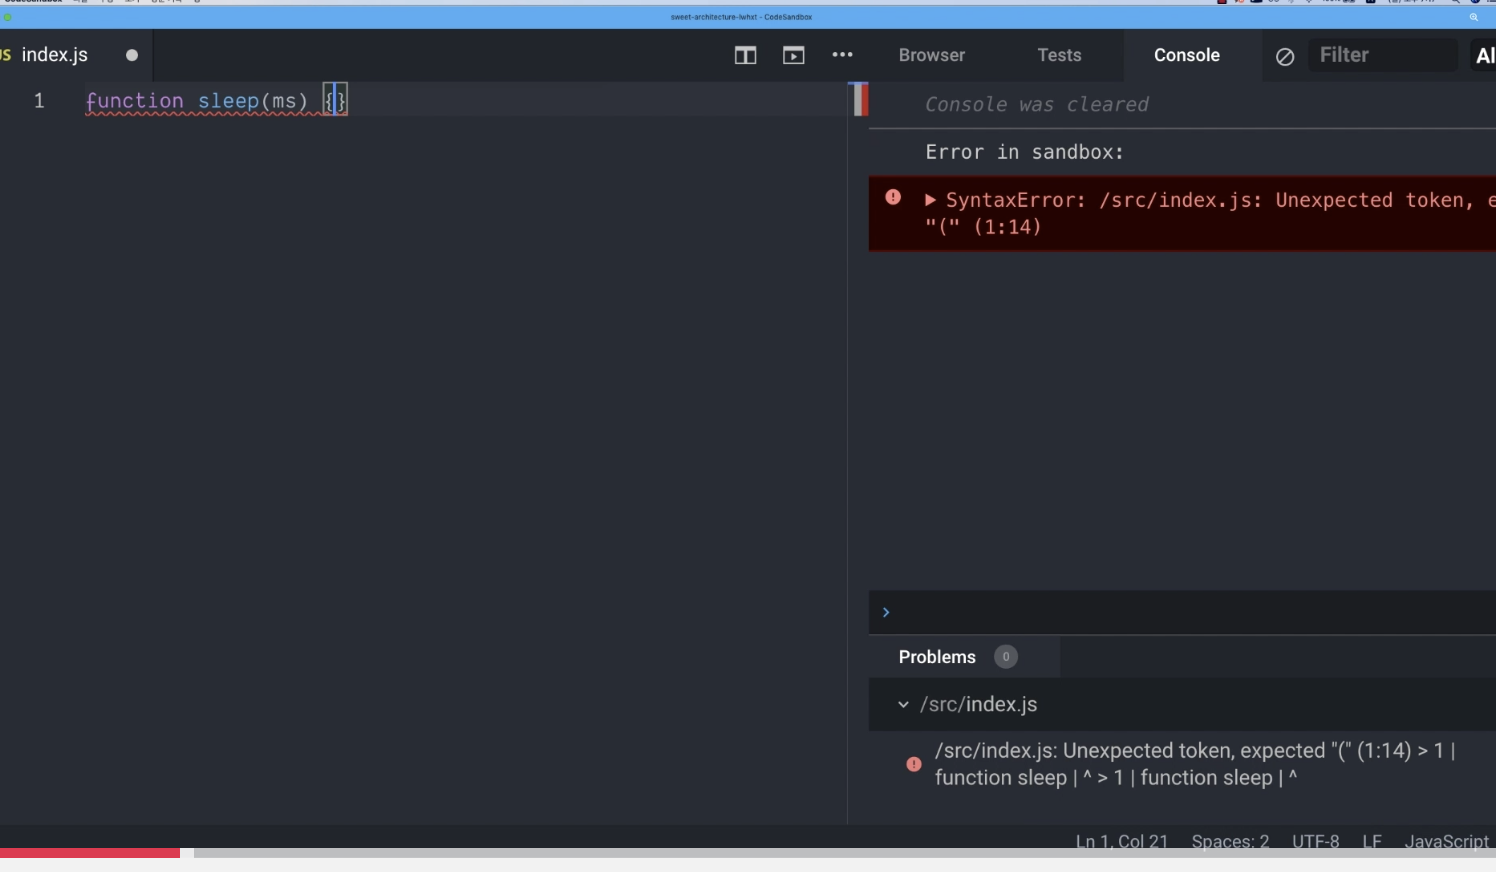This screenshot has height=872, width=1496.
Task: Switch to the Tests tab
Action: pyautogui.click(x=1059, y=55)
